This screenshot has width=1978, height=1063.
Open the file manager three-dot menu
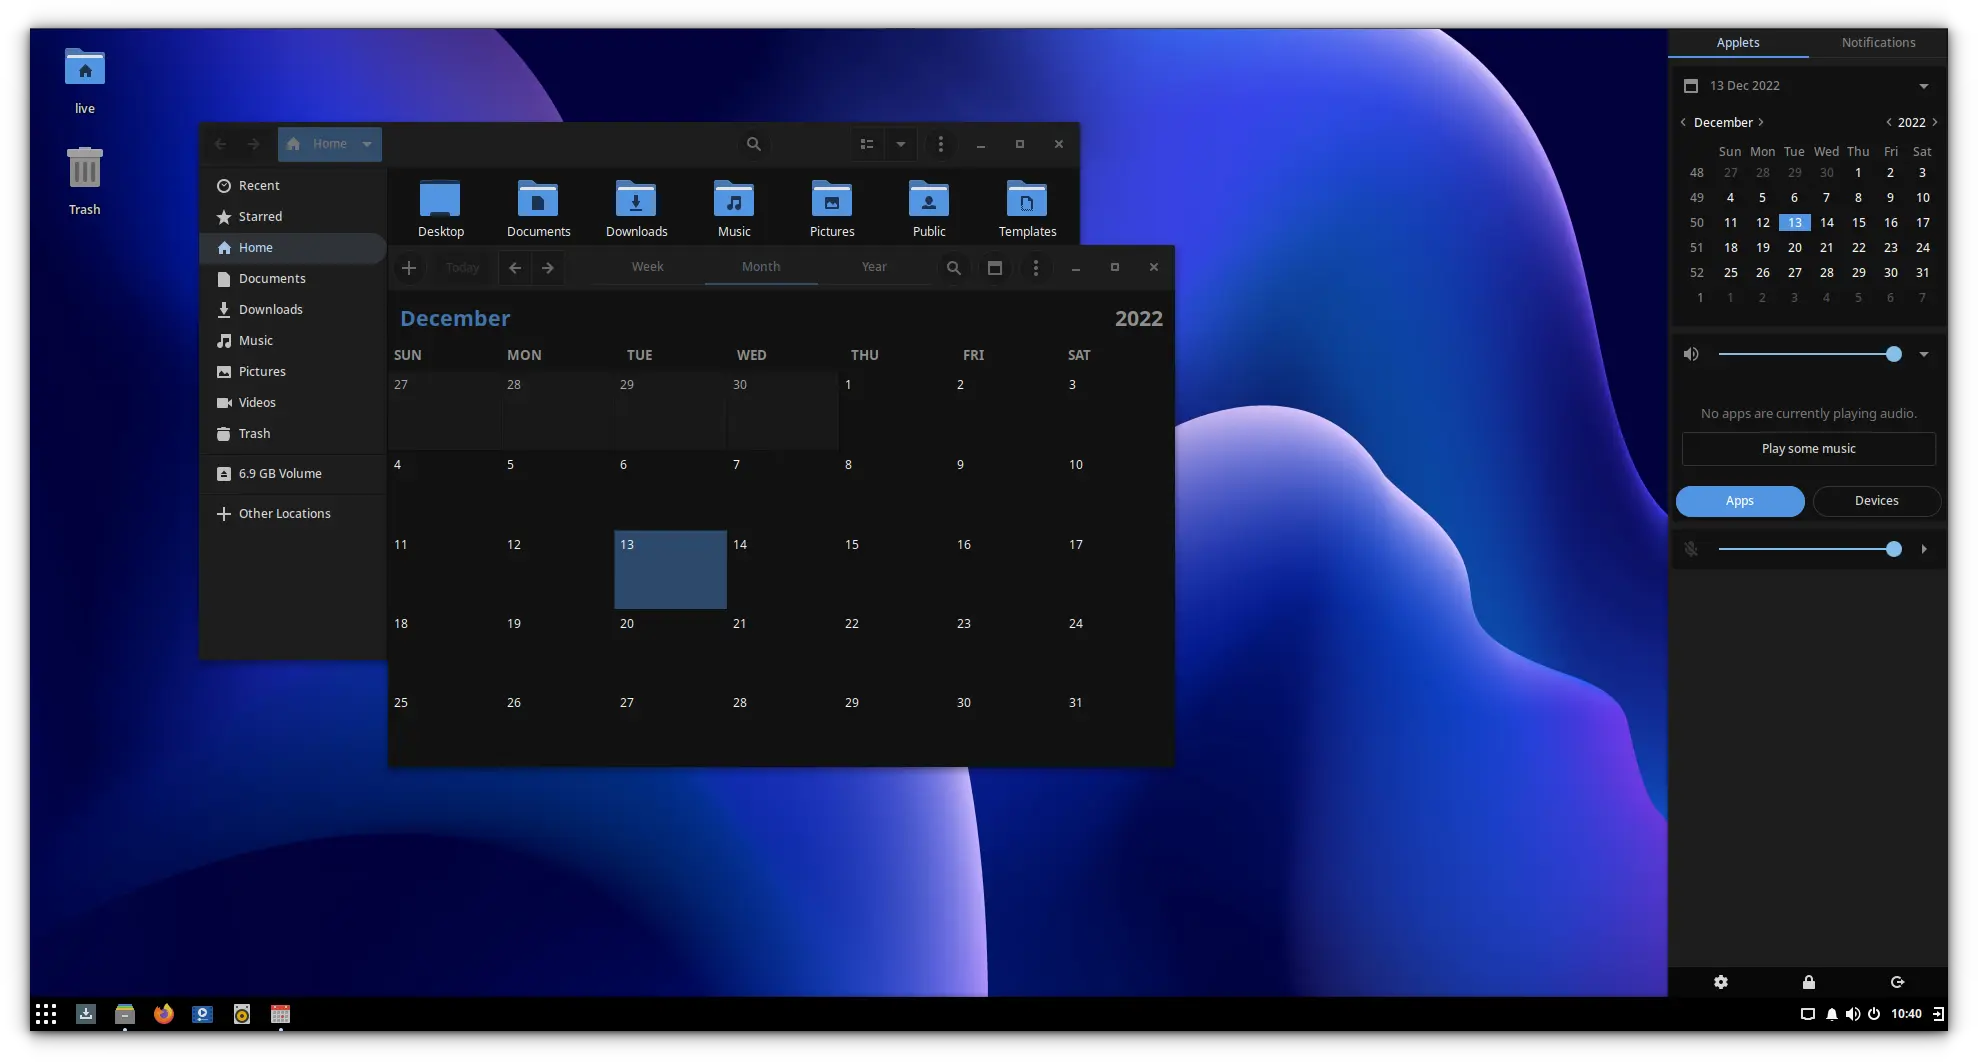click(x=940, y=144)
